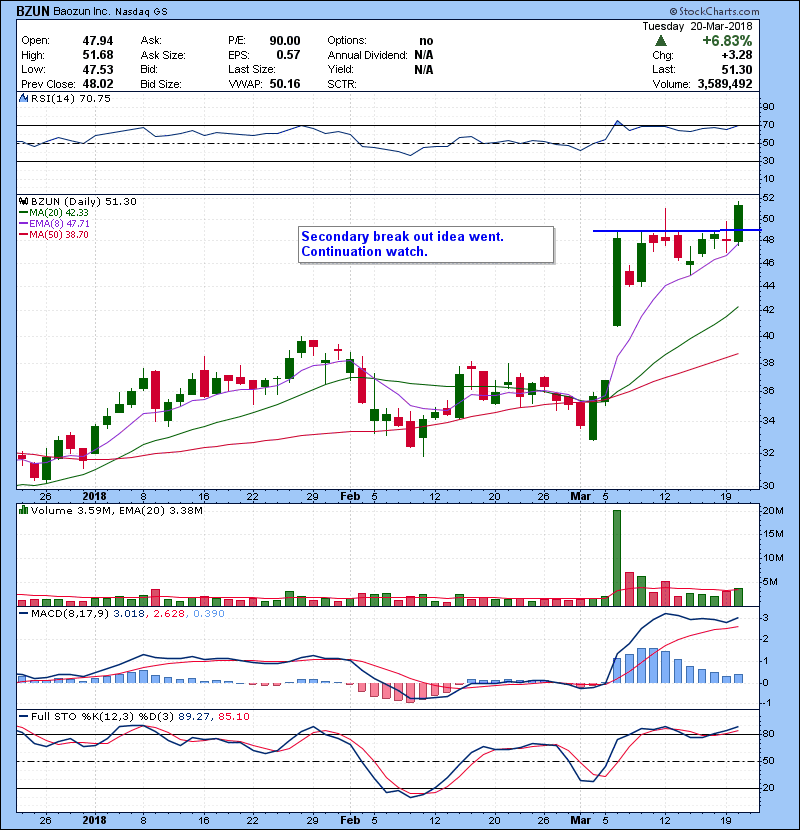The width and height of the screenshot is (800, 830).
Task: Click the Last Size: label
Action: (x=252, y=69)
